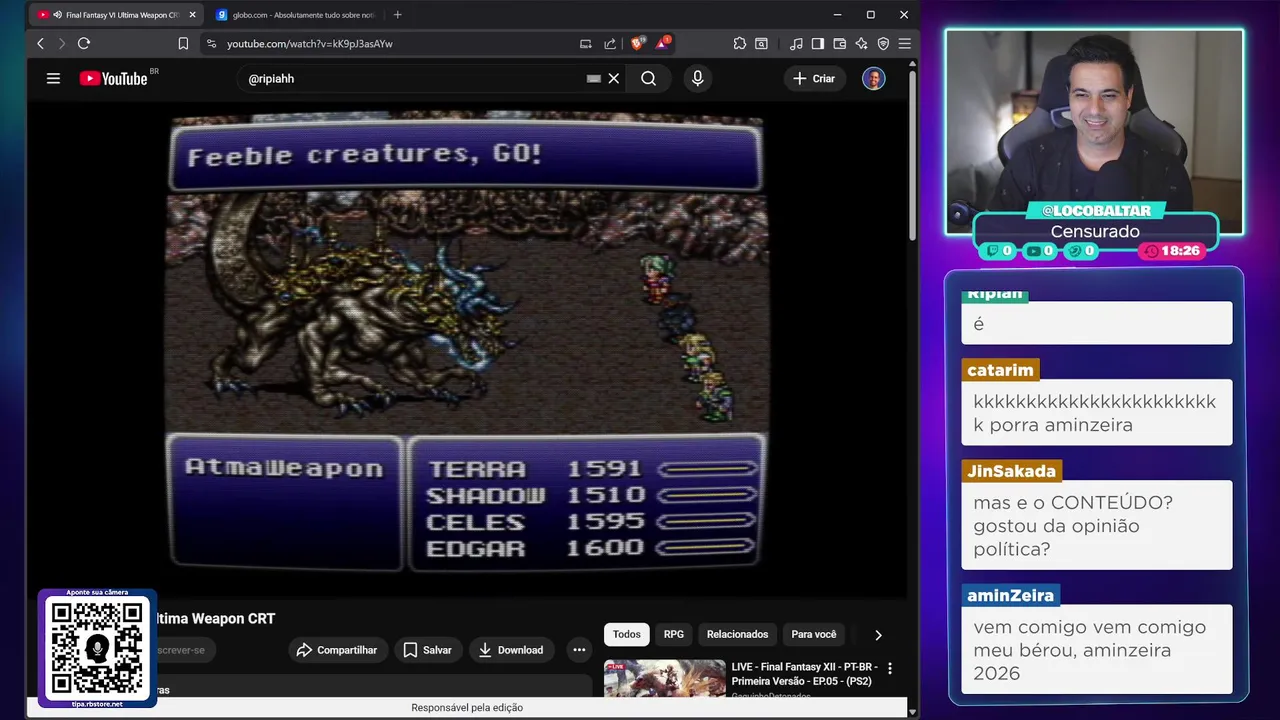Image resolution: width=1280 pixels, height=720 pixels.
Task: Select the Todos filter chip
Action: pos(627,634)
